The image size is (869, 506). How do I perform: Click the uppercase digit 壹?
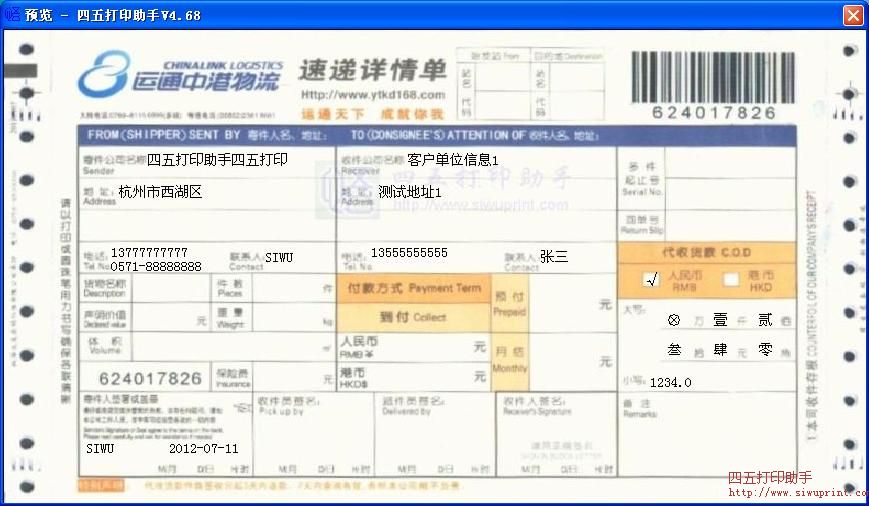tap(720, 320)
